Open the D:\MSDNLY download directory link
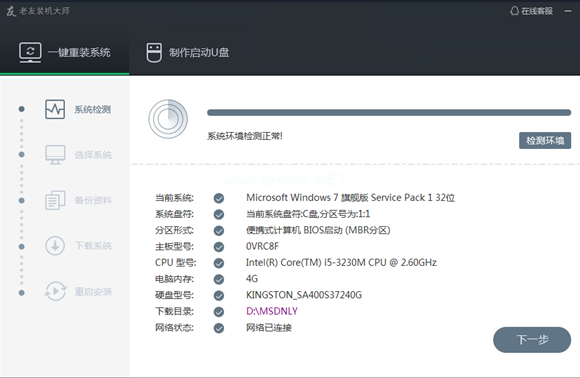 tap(272, 311)
